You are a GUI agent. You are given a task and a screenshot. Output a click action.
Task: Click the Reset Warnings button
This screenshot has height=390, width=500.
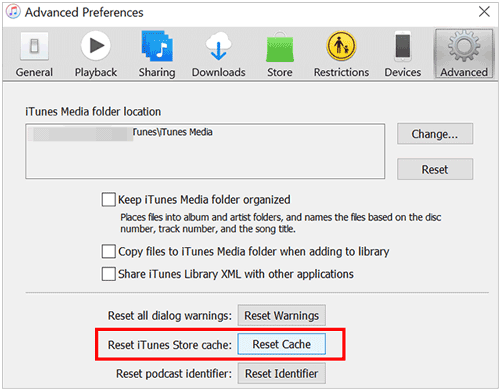[x=282, y=315]
